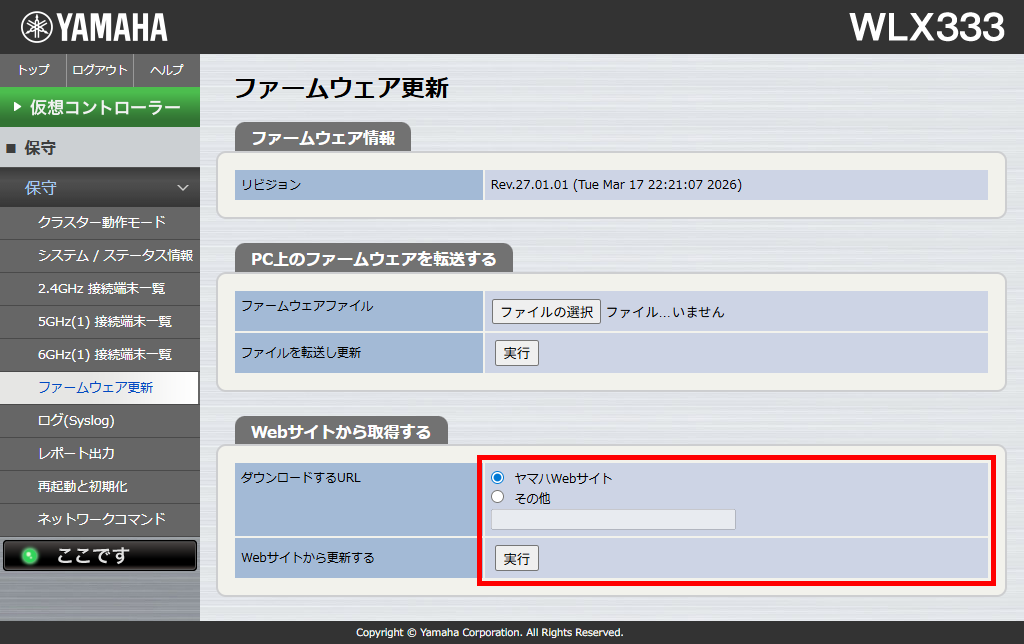Open ヘルプ help tab

pyautogui.click(x=167, y=70)
